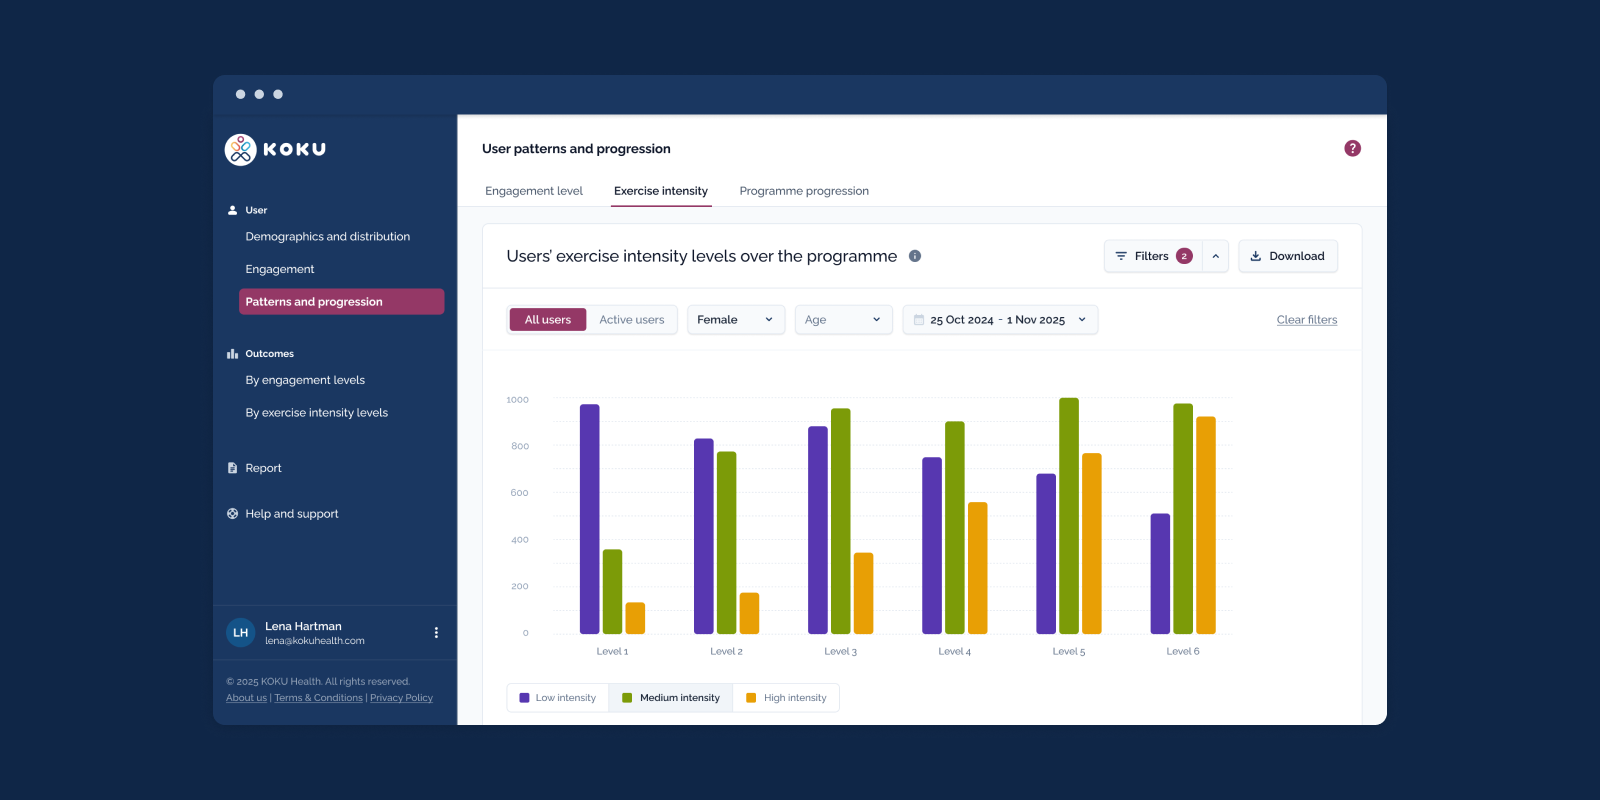The image size is (1600, 800).
Task: Click Clear filters link
Action: (1307, 320)
